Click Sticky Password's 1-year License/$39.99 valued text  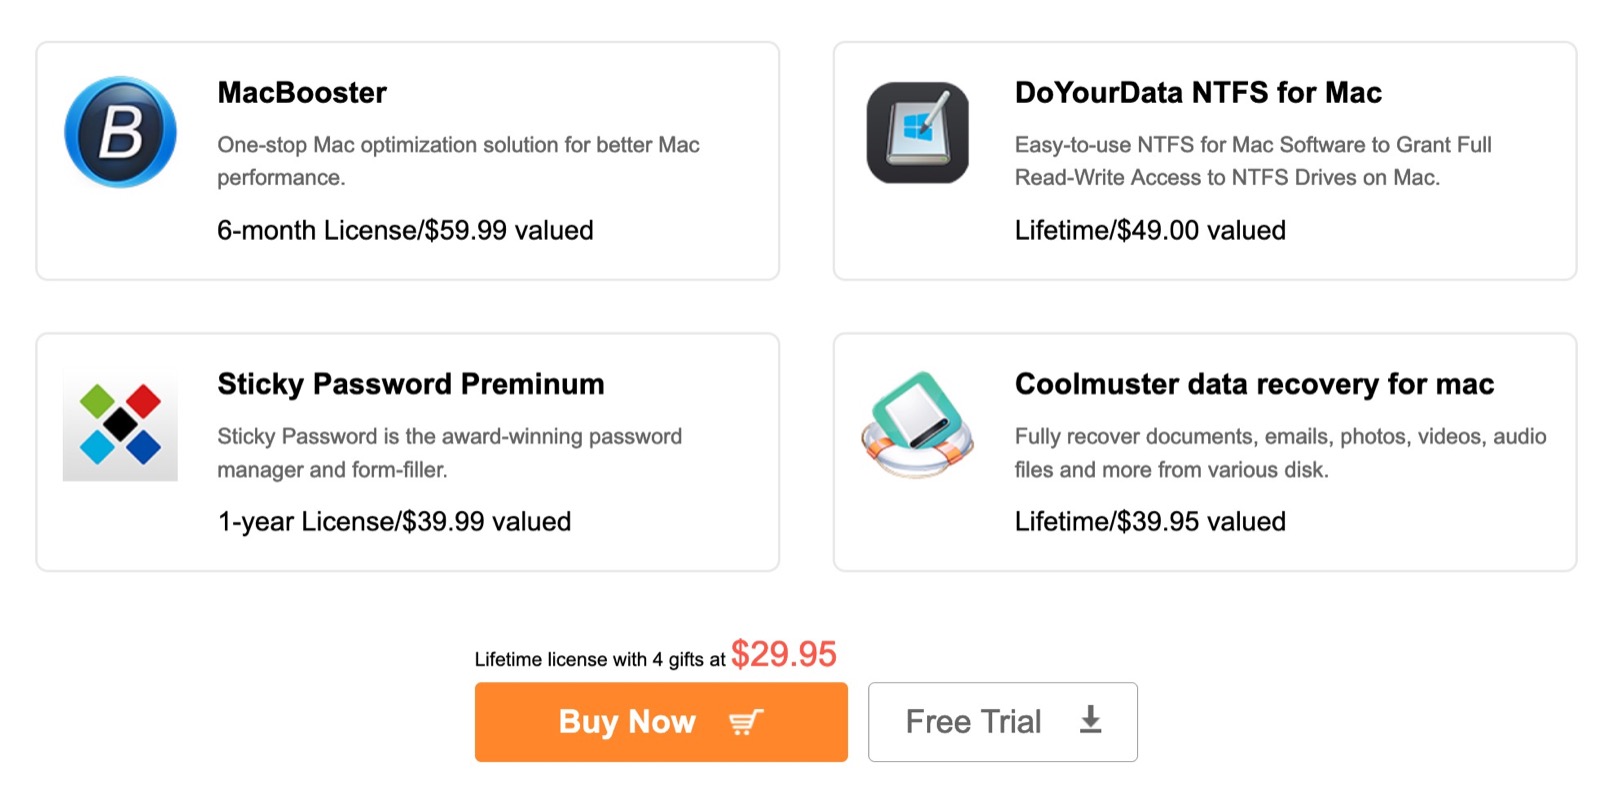pos(394,521)
